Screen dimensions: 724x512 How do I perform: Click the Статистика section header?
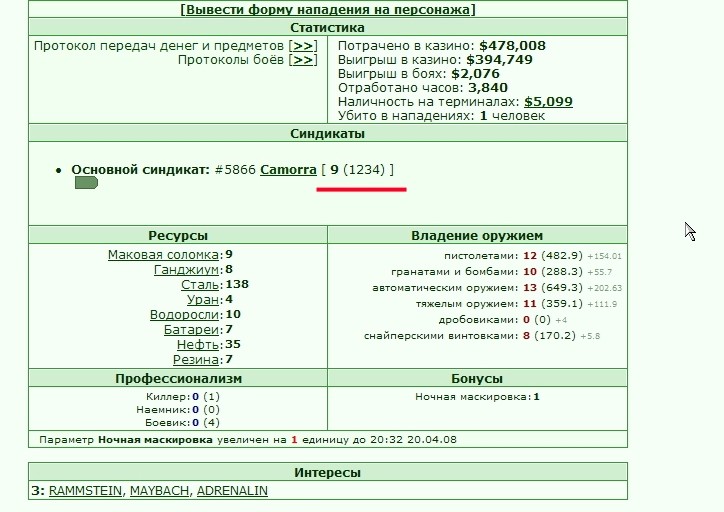[327, 27]
